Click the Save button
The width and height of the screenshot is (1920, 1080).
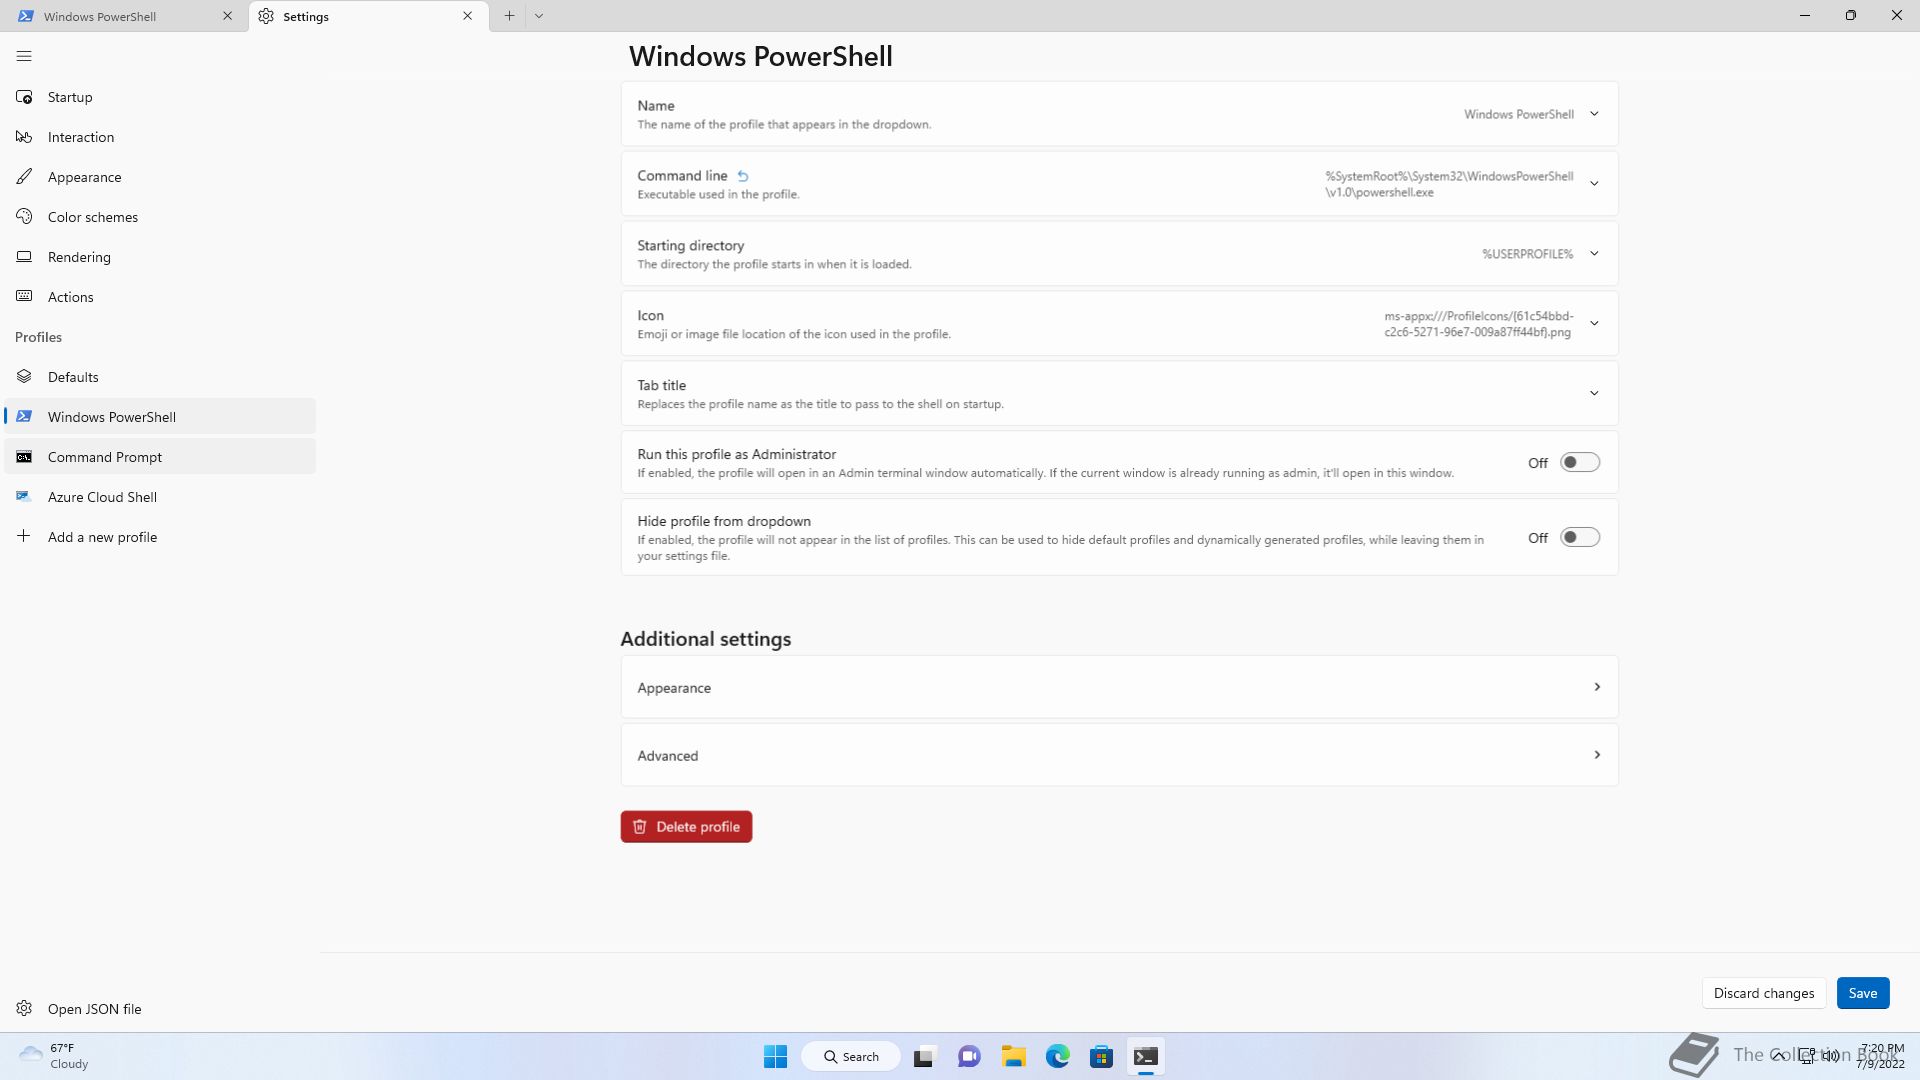pos(1863,993)
